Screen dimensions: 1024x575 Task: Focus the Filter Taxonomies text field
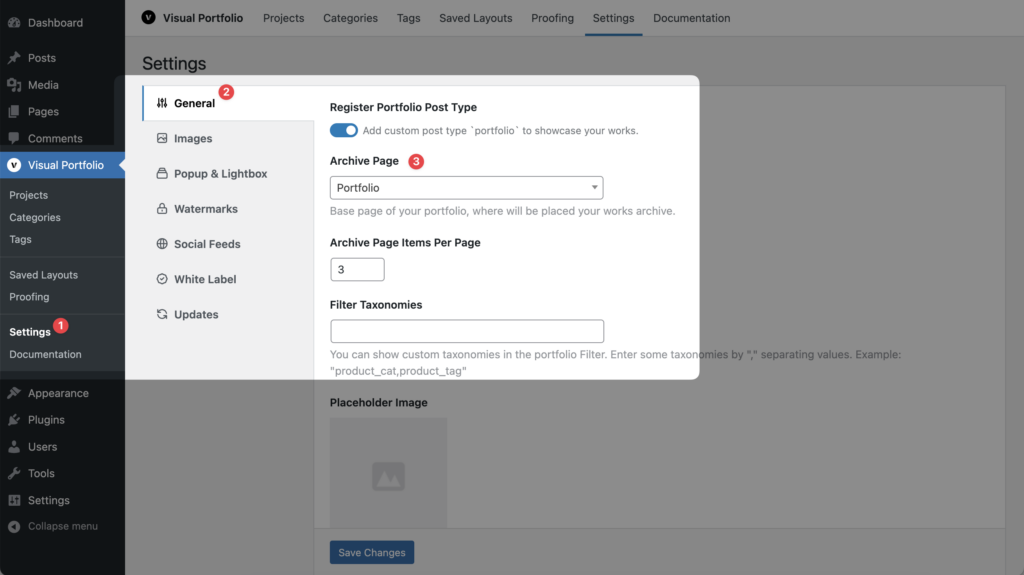467,331
